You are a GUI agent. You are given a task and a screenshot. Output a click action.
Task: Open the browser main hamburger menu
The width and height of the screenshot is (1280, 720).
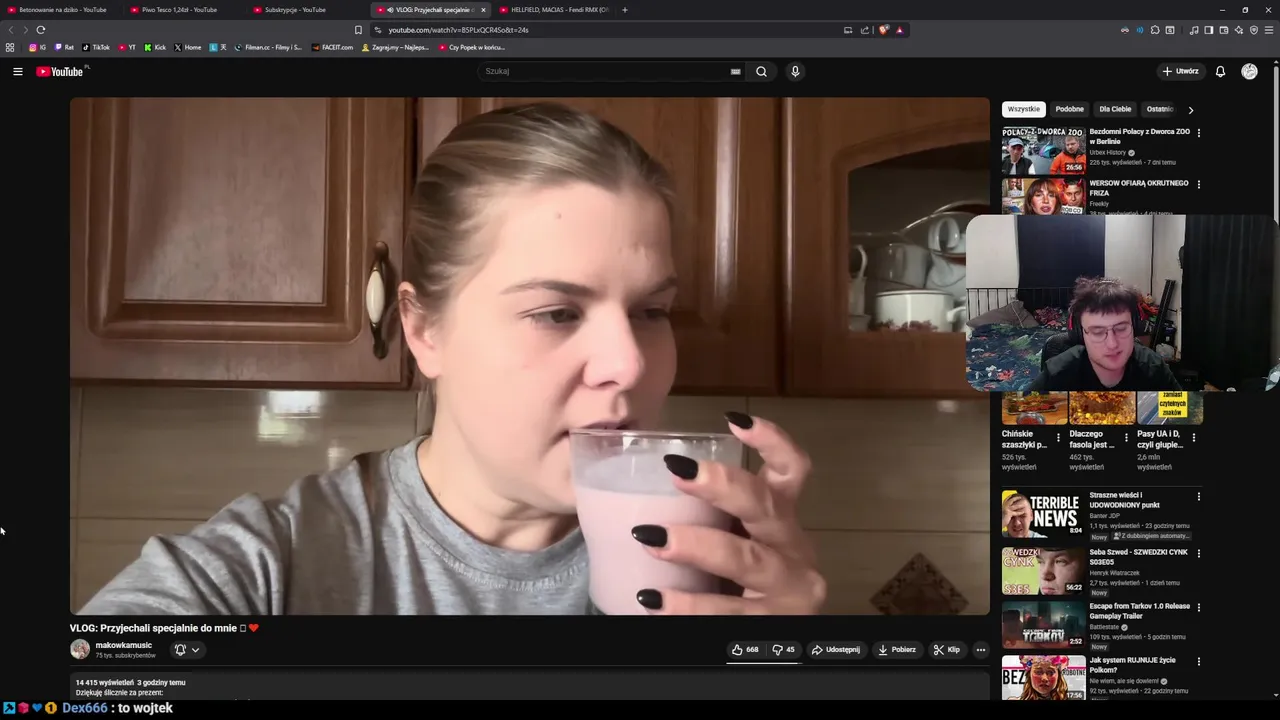1270,30
